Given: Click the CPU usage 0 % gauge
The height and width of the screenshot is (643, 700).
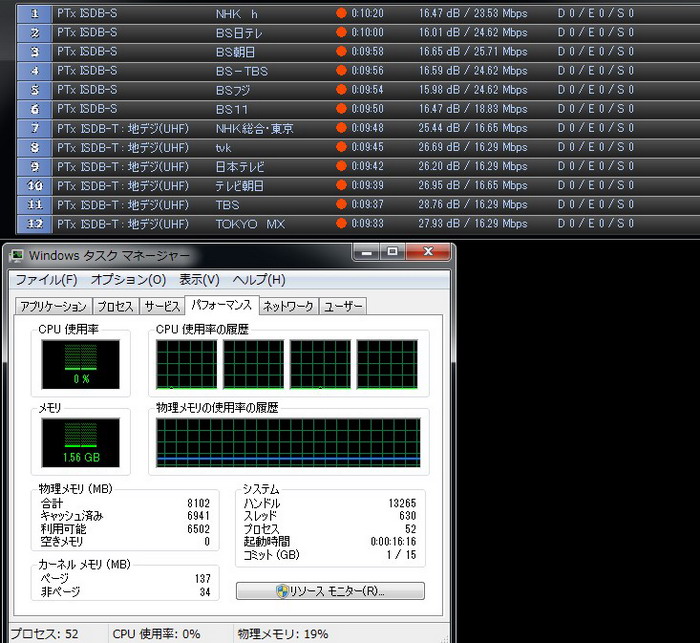Looking at the screenshot, I should [x=81, y=364].
